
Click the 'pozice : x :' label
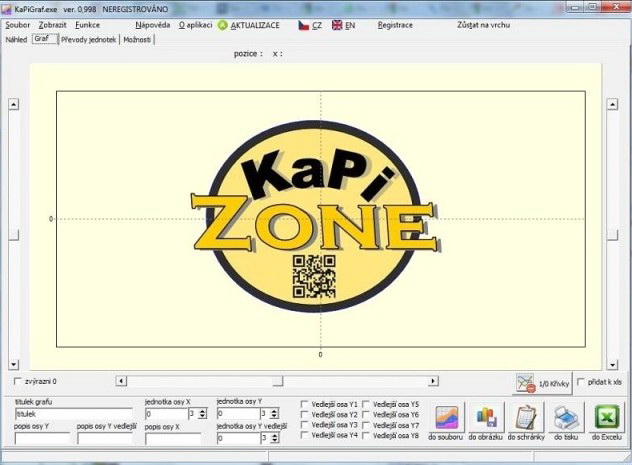pyautogui.click(x=258, y=54)
